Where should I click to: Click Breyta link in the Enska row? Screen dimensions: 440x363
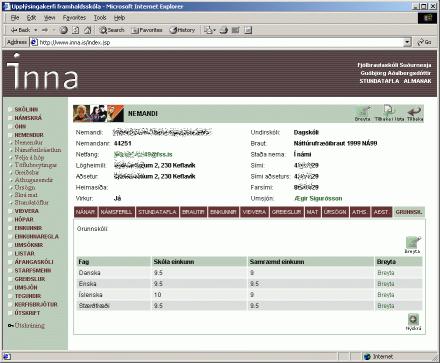pyautogui.click(x=386, y=284)
